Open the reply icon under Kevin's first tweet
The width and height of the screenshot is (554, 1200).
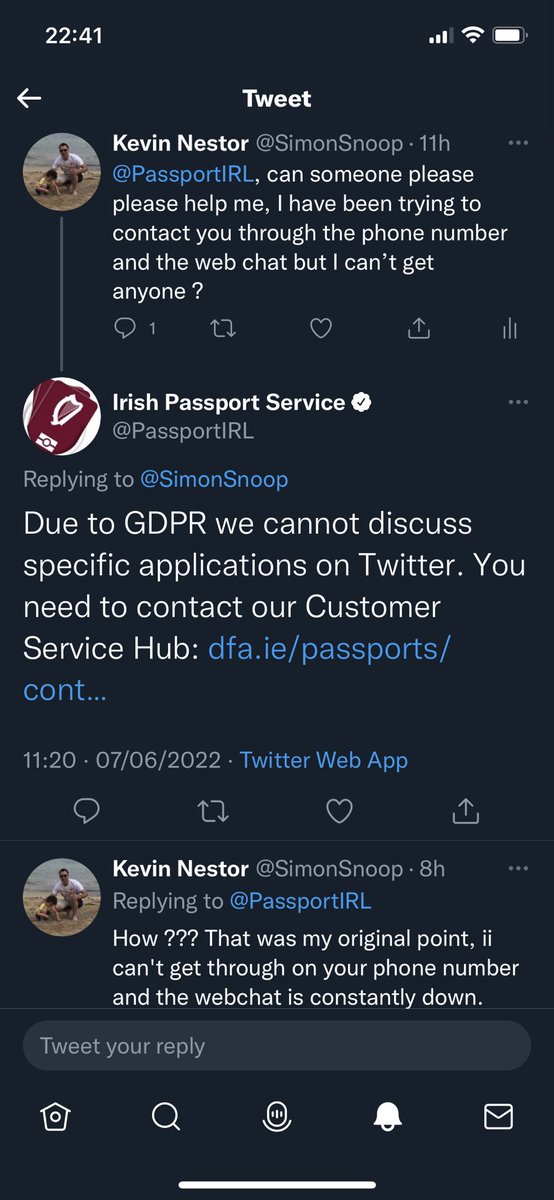pyautogui.click(x=124, y=327)
